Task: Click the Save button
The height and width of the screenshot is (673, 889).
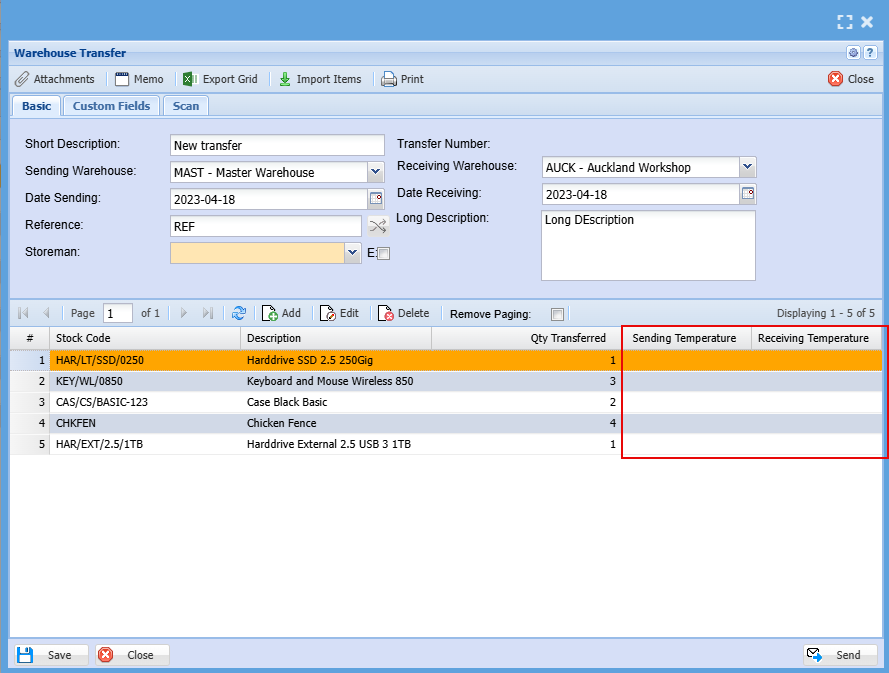Action: pyautogui.click(x=50, y=655)
